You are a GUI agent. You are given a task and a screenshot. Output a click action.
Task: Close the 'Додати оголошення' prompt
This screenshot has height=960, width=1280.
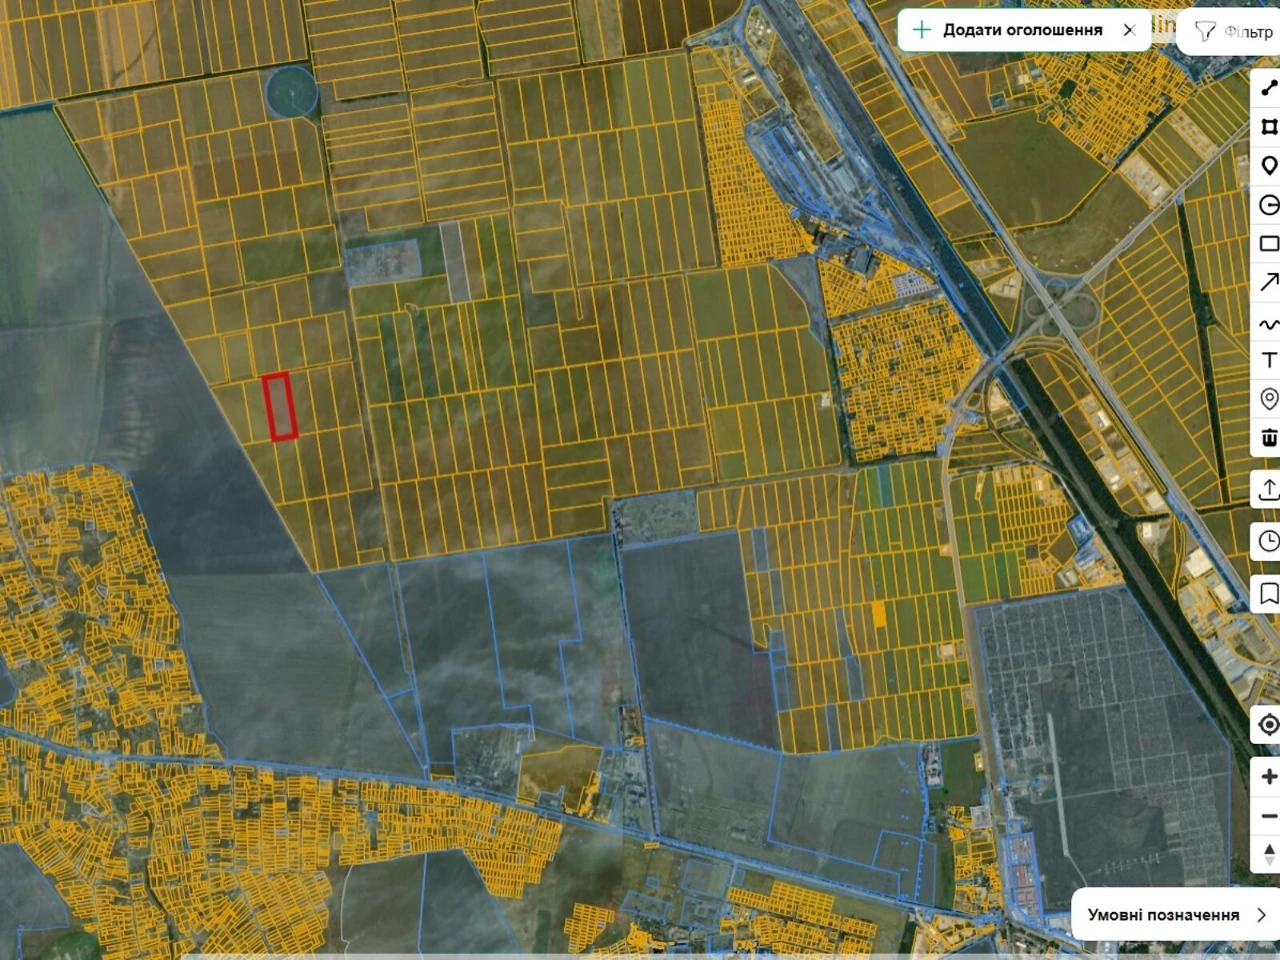(x=1129, y=30)
